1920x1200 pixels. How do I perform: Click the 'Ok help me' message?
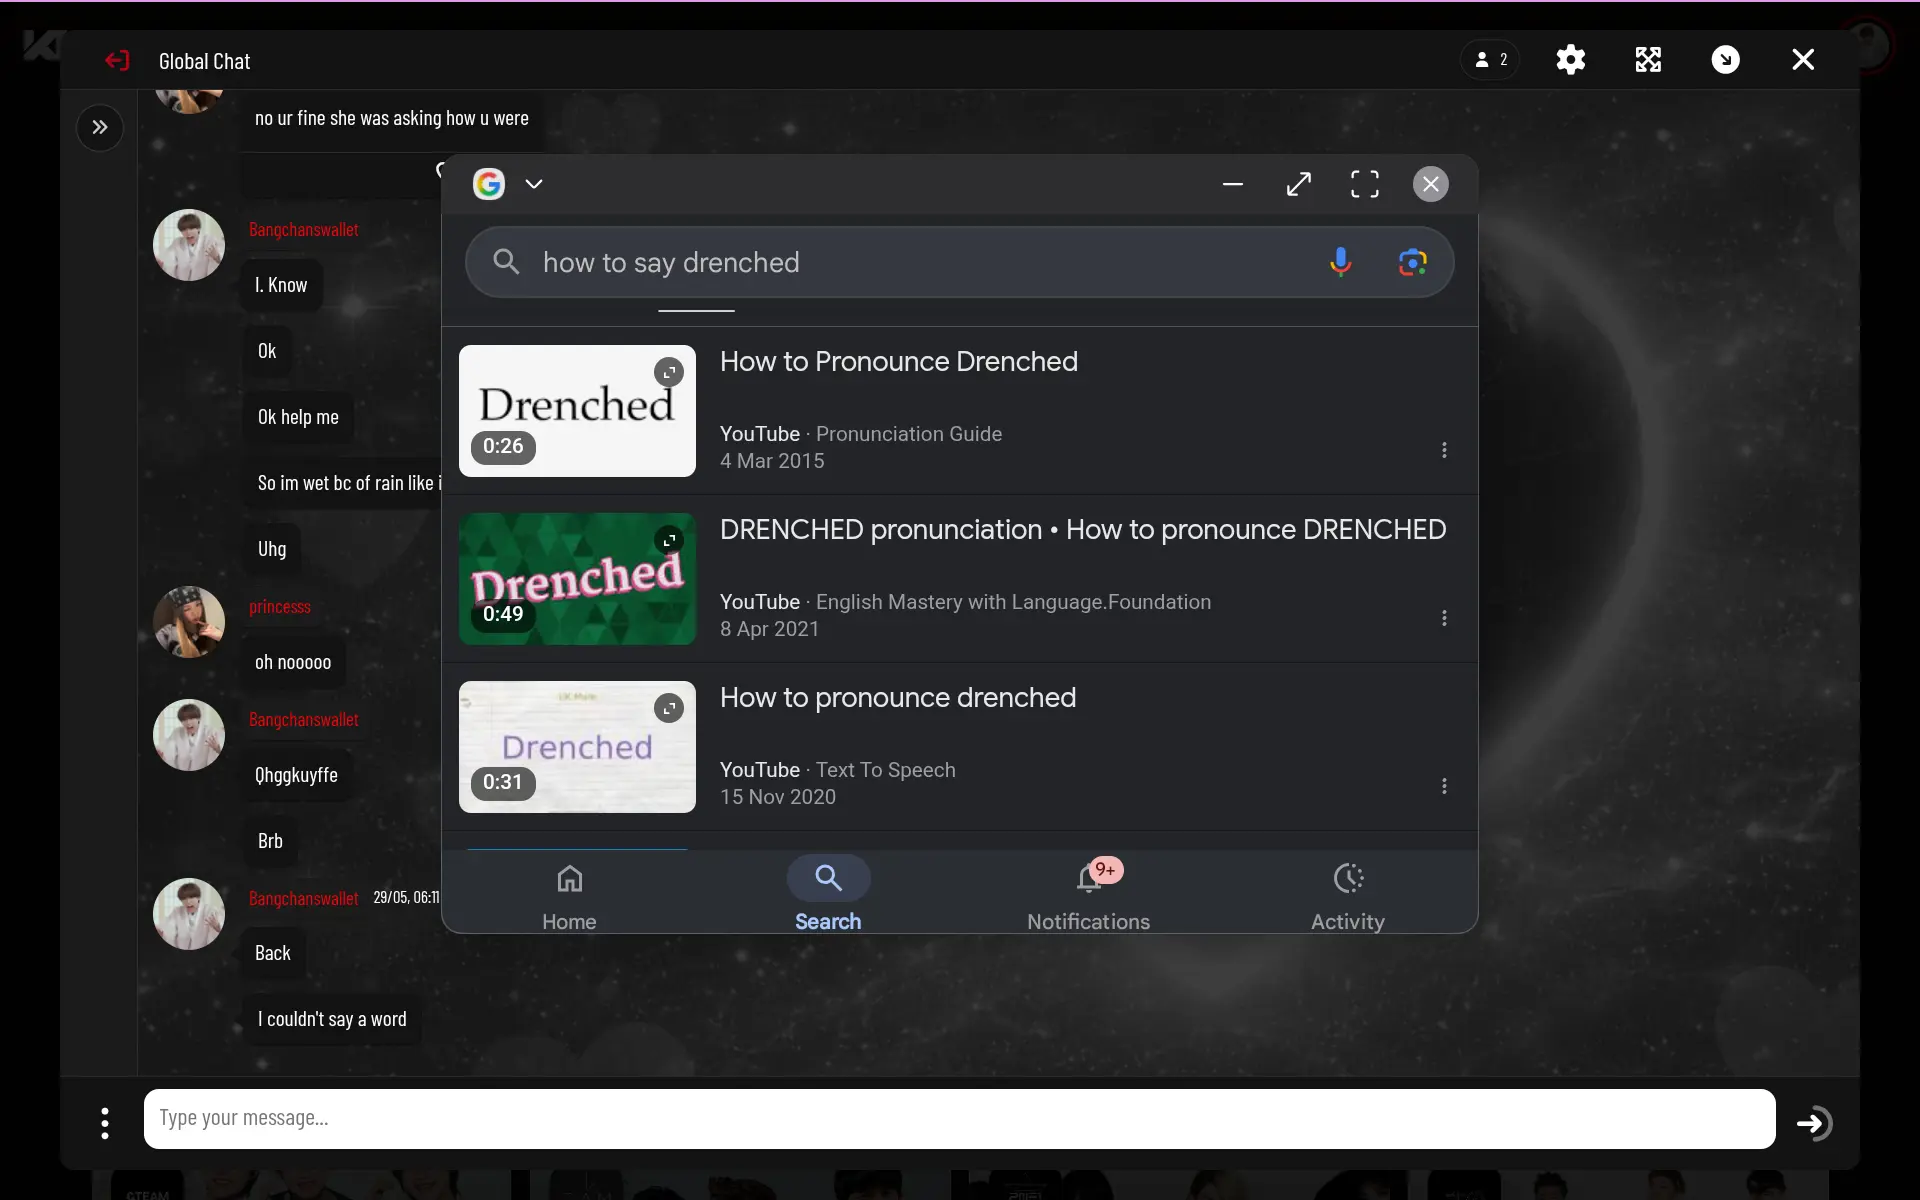point(299,417)
